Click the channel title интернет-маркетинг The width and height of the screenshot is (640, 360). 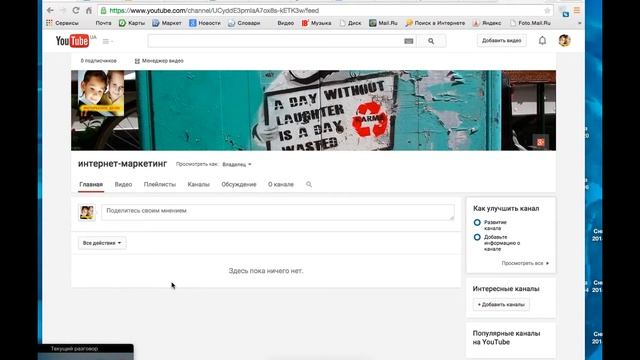[x=122, y=164]
